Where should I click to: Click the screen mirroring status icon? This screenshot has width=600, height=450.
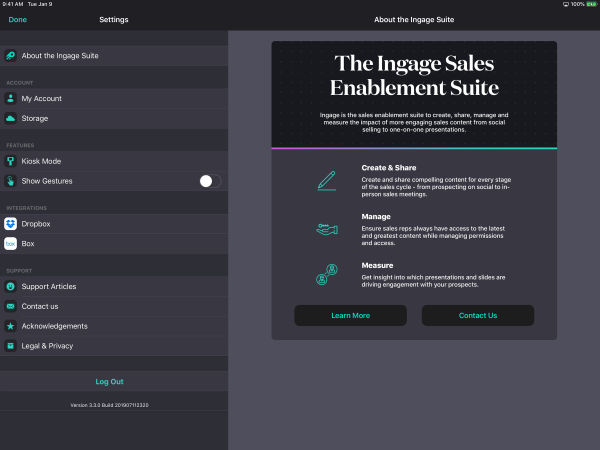click(x=566, y=4)
